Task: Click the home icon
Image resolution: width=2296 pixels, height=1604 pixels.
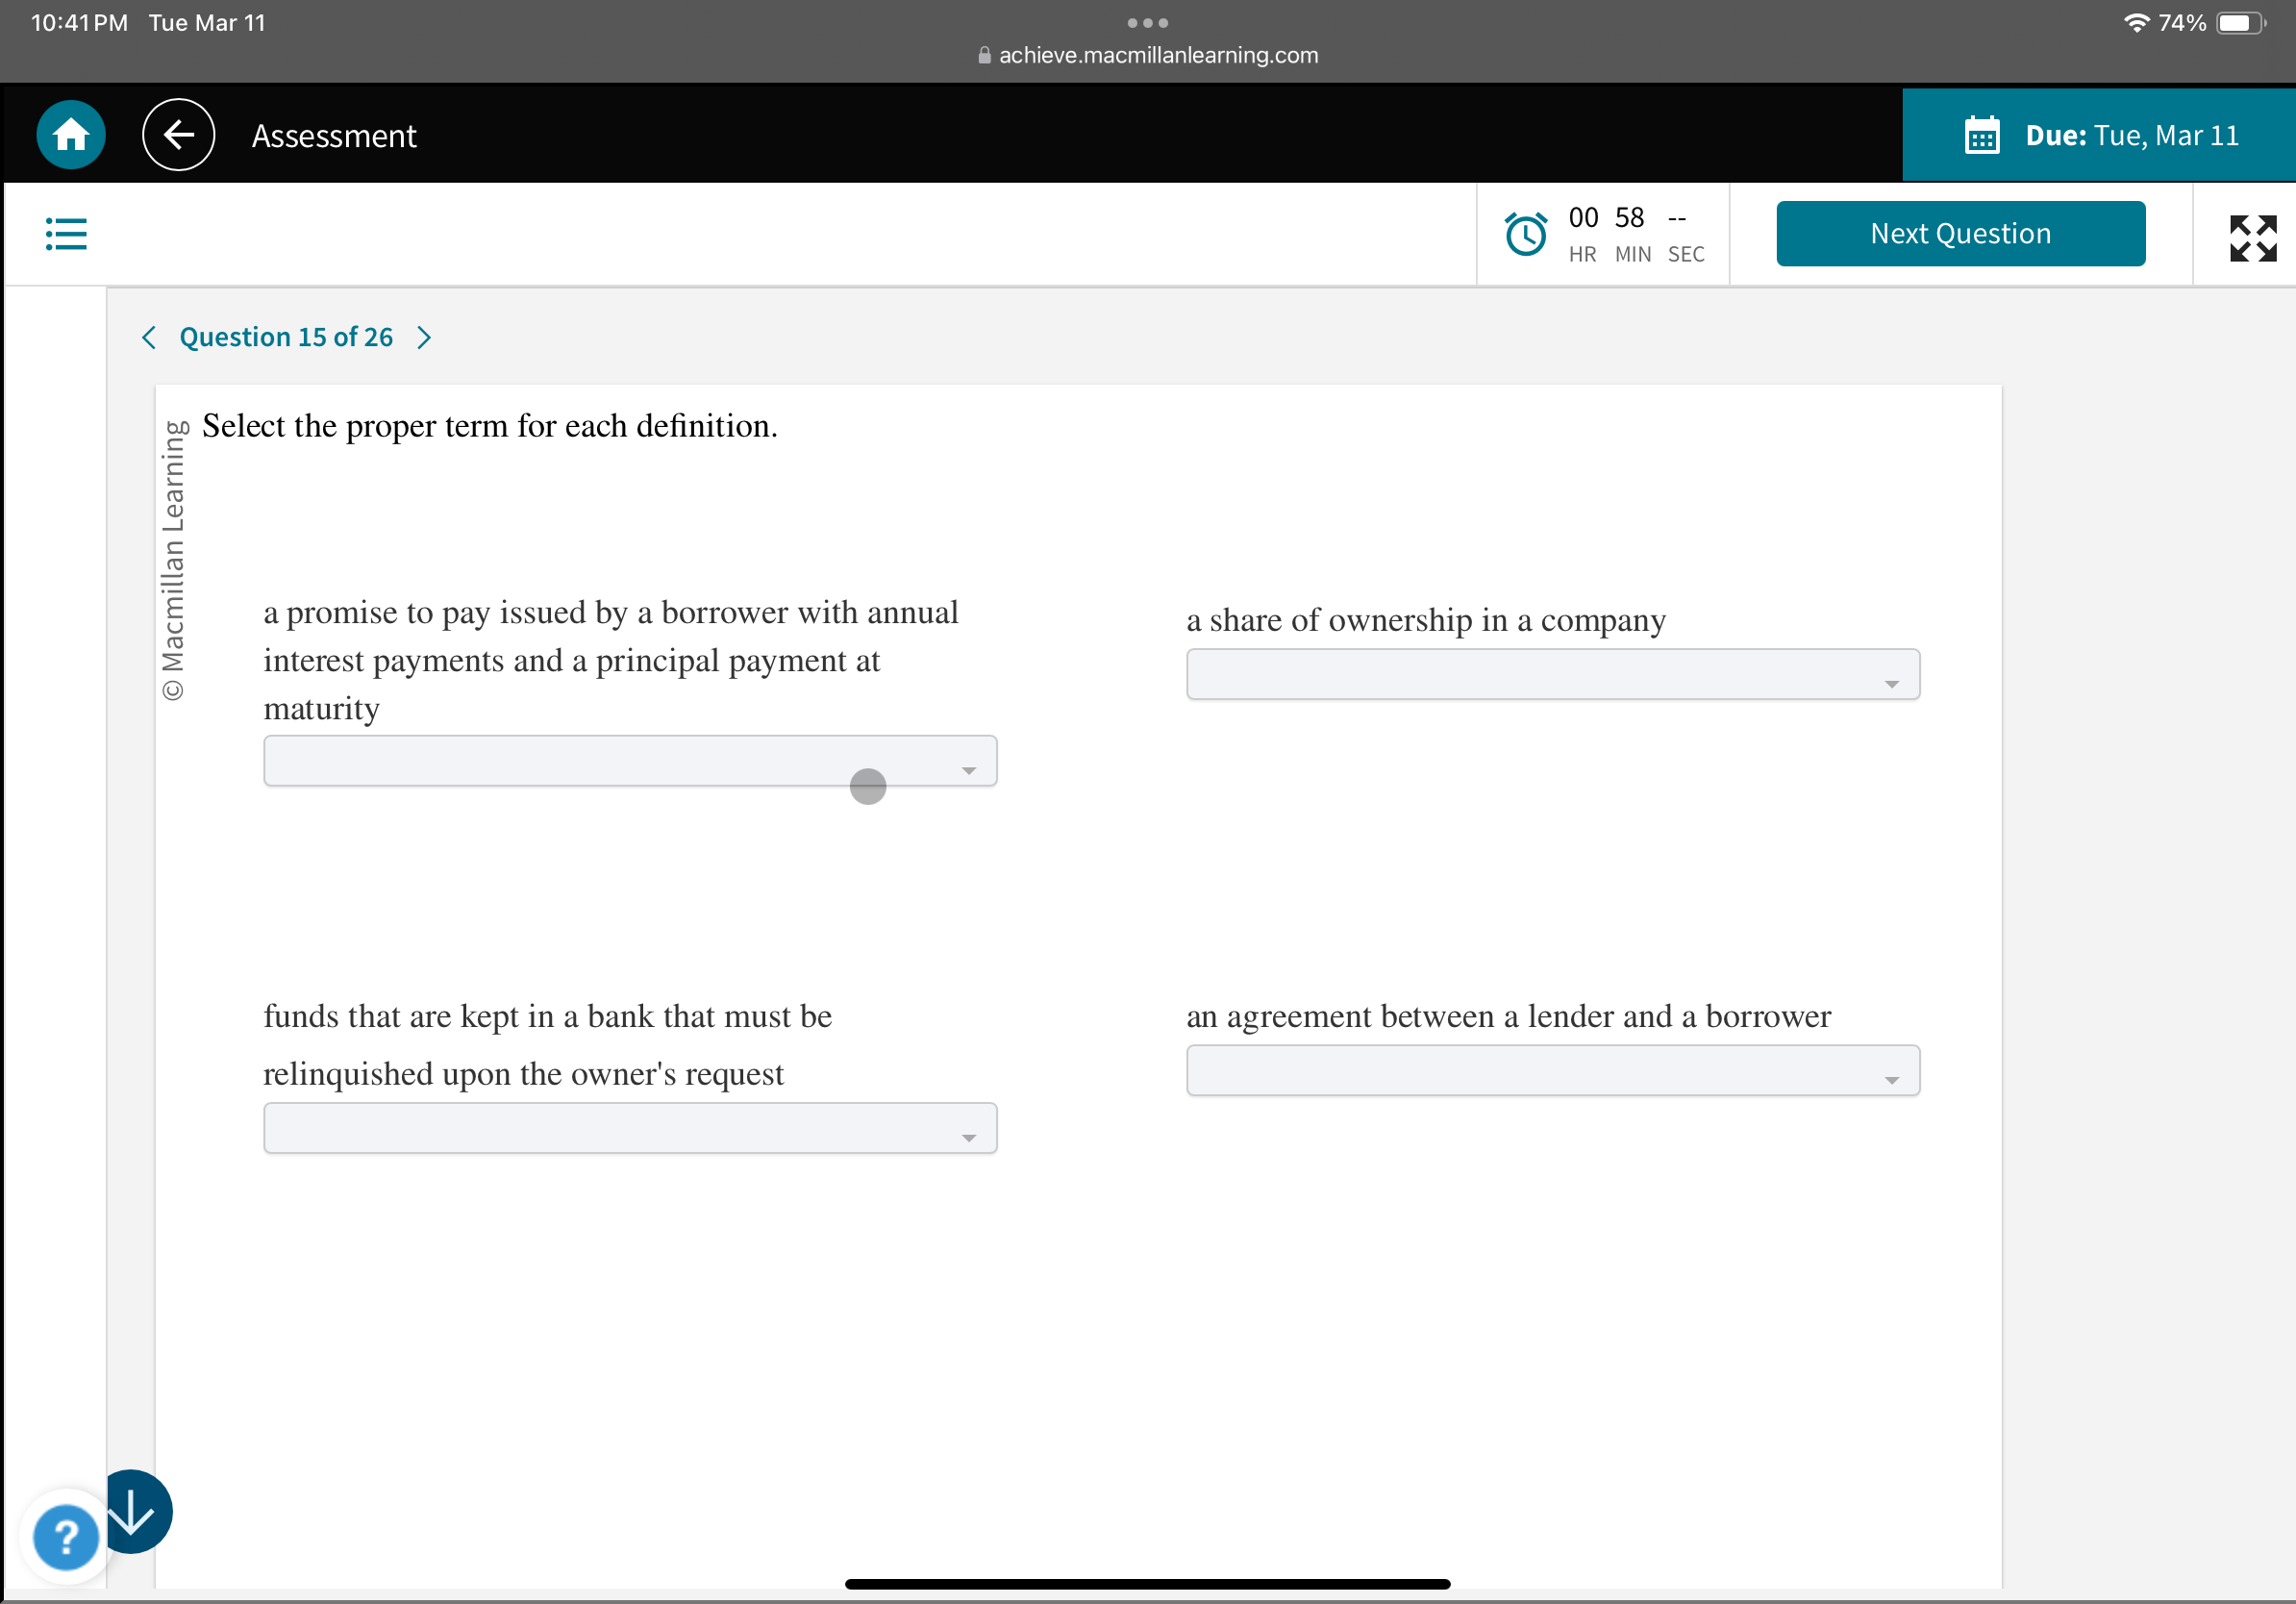Action: tap(70, 135)
